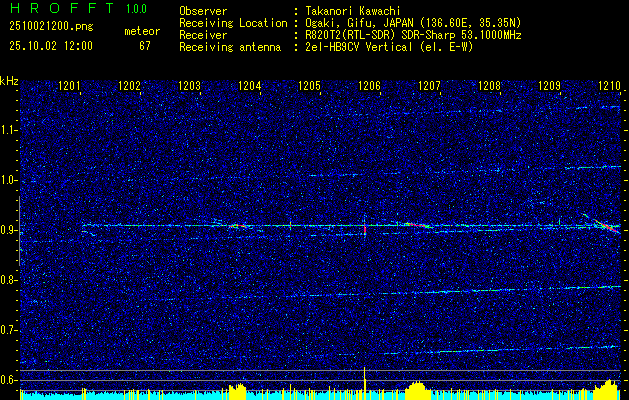Click the 0.8 frequency axis label
The height and width of the screenshot is (400, 629).
(x=7, y=280)
